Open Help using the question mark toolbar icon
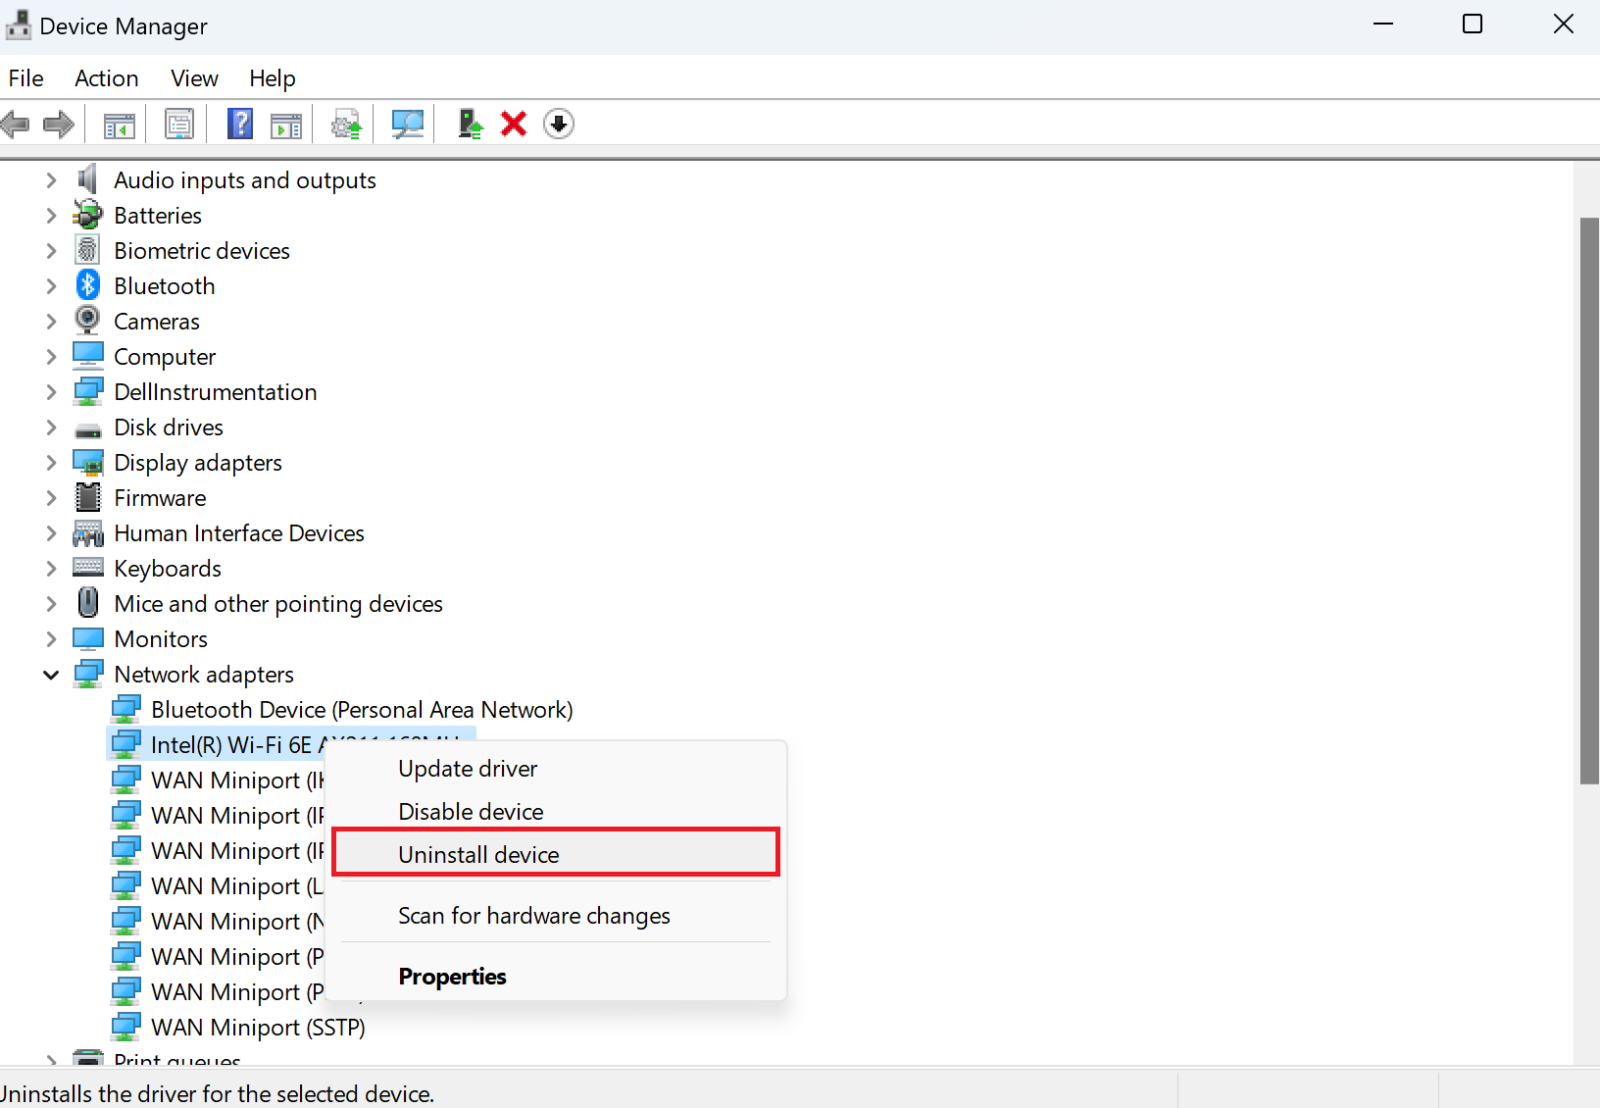This screenshot has width=1600, height=1108. pyautogui.click(x=240, y=123)
